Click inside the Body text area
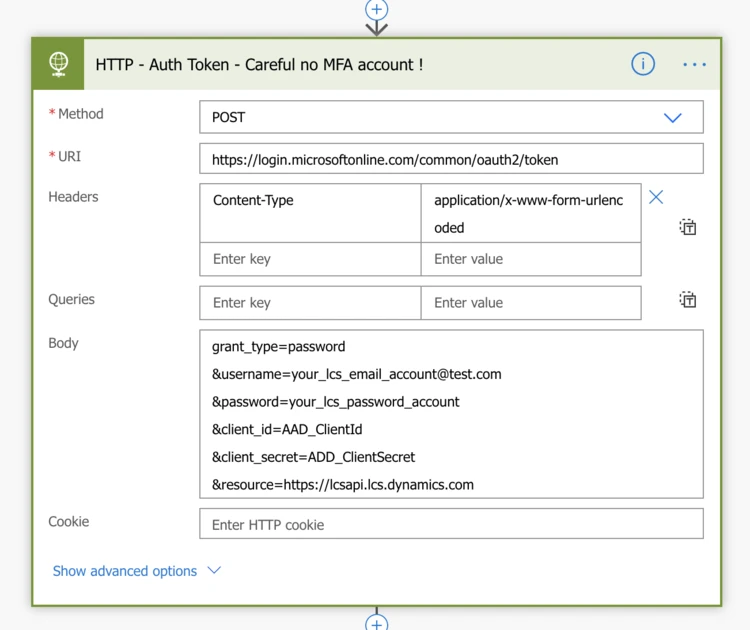This screenshot has width=750, height=630. point(451,414)
